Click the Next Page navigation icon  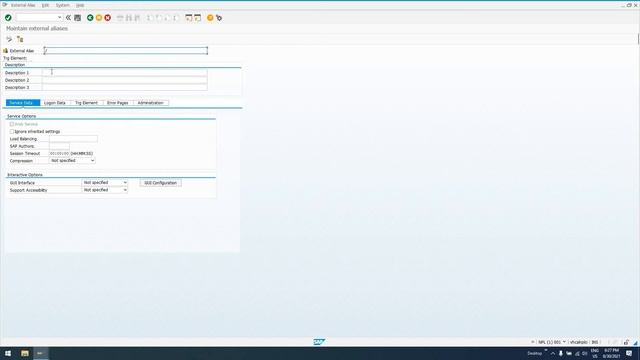pyautogui.click(x=167, y=18)
